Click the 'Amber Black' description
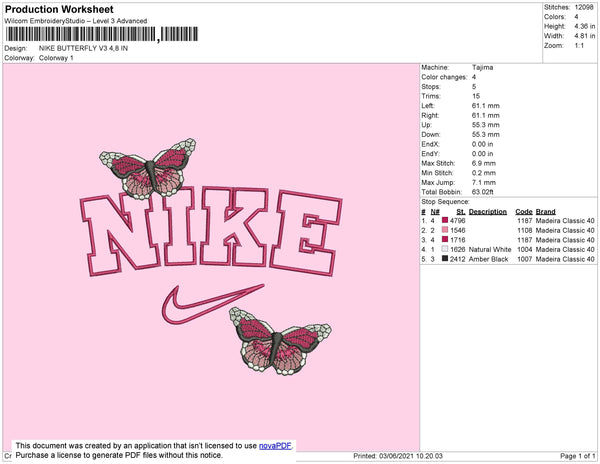The height and width of the screenshot is (464, 600). (488, 259)
